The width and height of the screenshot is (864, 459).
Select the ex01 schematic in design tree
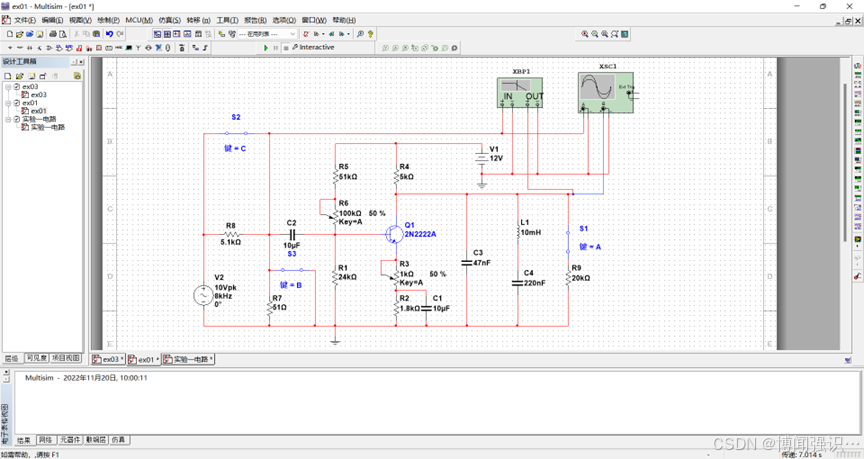[35, 111]
